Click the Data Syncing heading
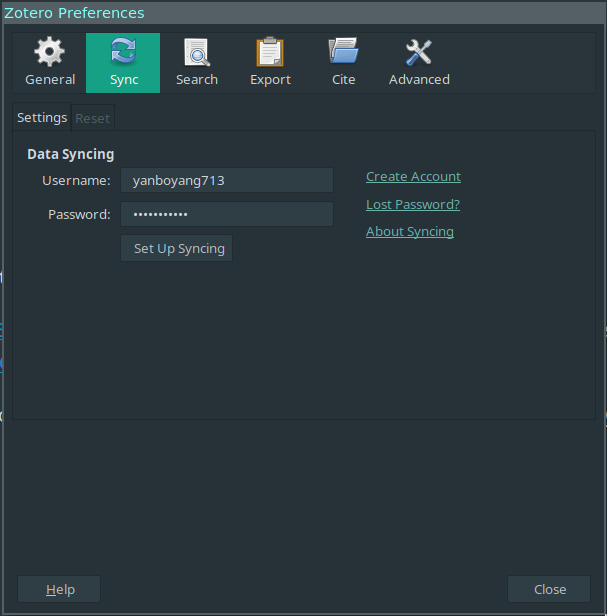607x616 pixels. click(x=71, y=154)
